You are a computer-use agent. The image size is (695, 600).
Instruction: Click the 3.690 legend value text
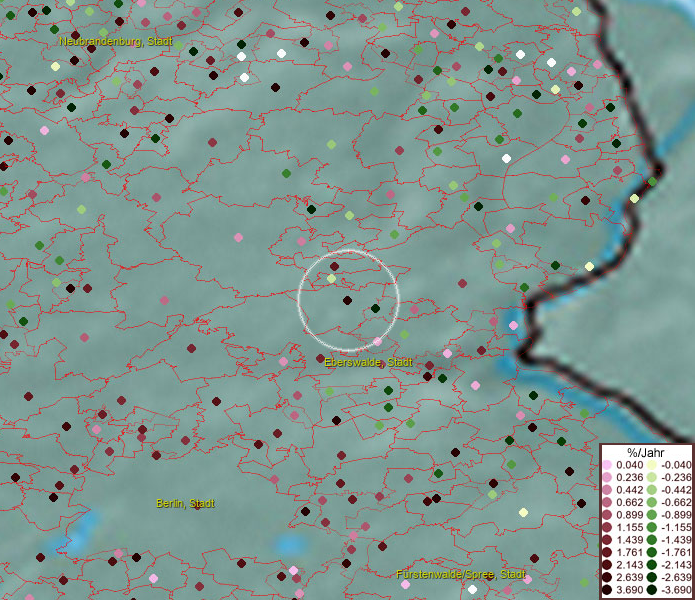click(629, 590)
